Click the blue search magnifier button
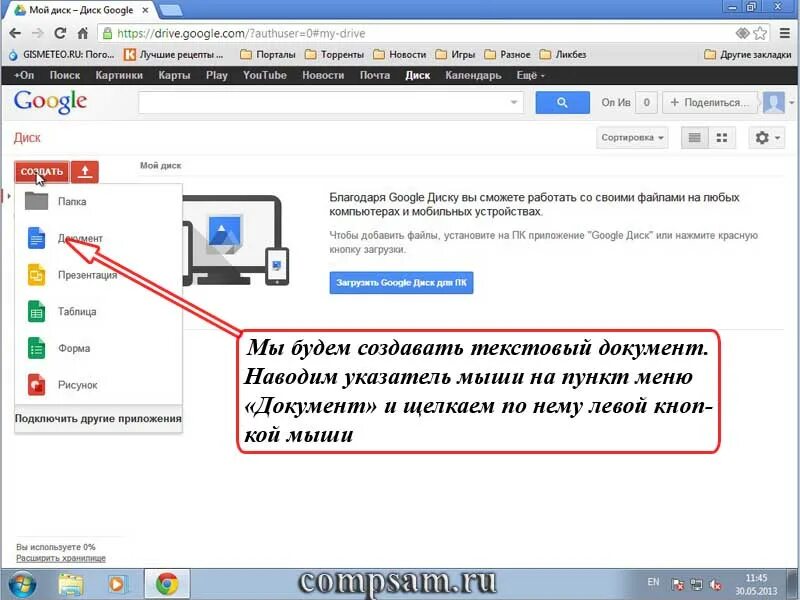The width and height of the screenshot is (800, 600). pos(562,103)
